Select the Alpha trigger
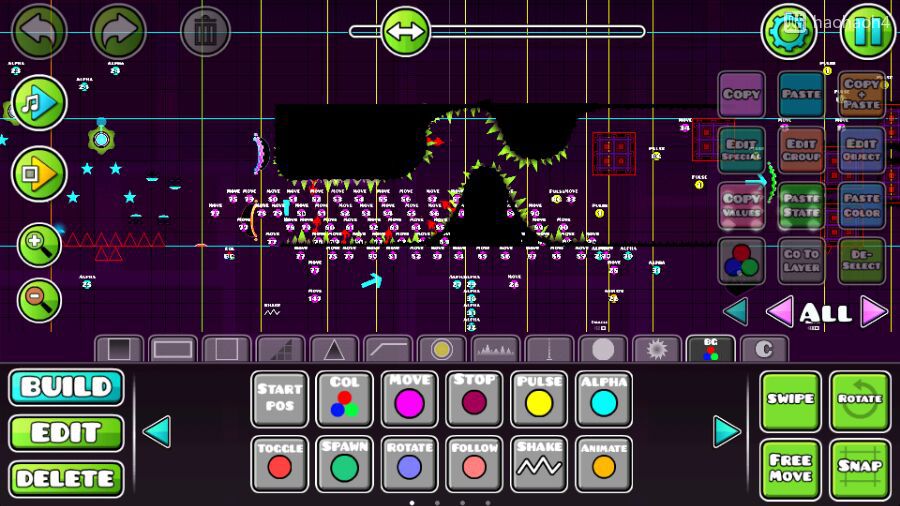The height and width of the screenshot is (506, 900). point(604,399)
